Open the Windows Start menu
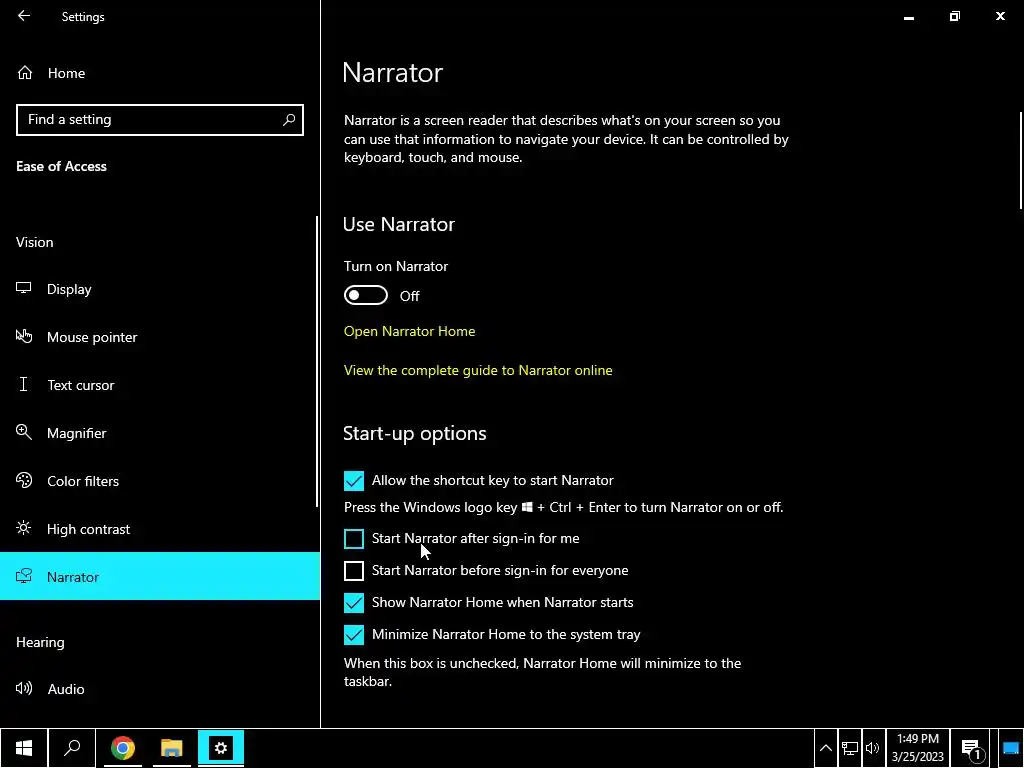This screenshot has height=768, width=1024. coord(24,748)
